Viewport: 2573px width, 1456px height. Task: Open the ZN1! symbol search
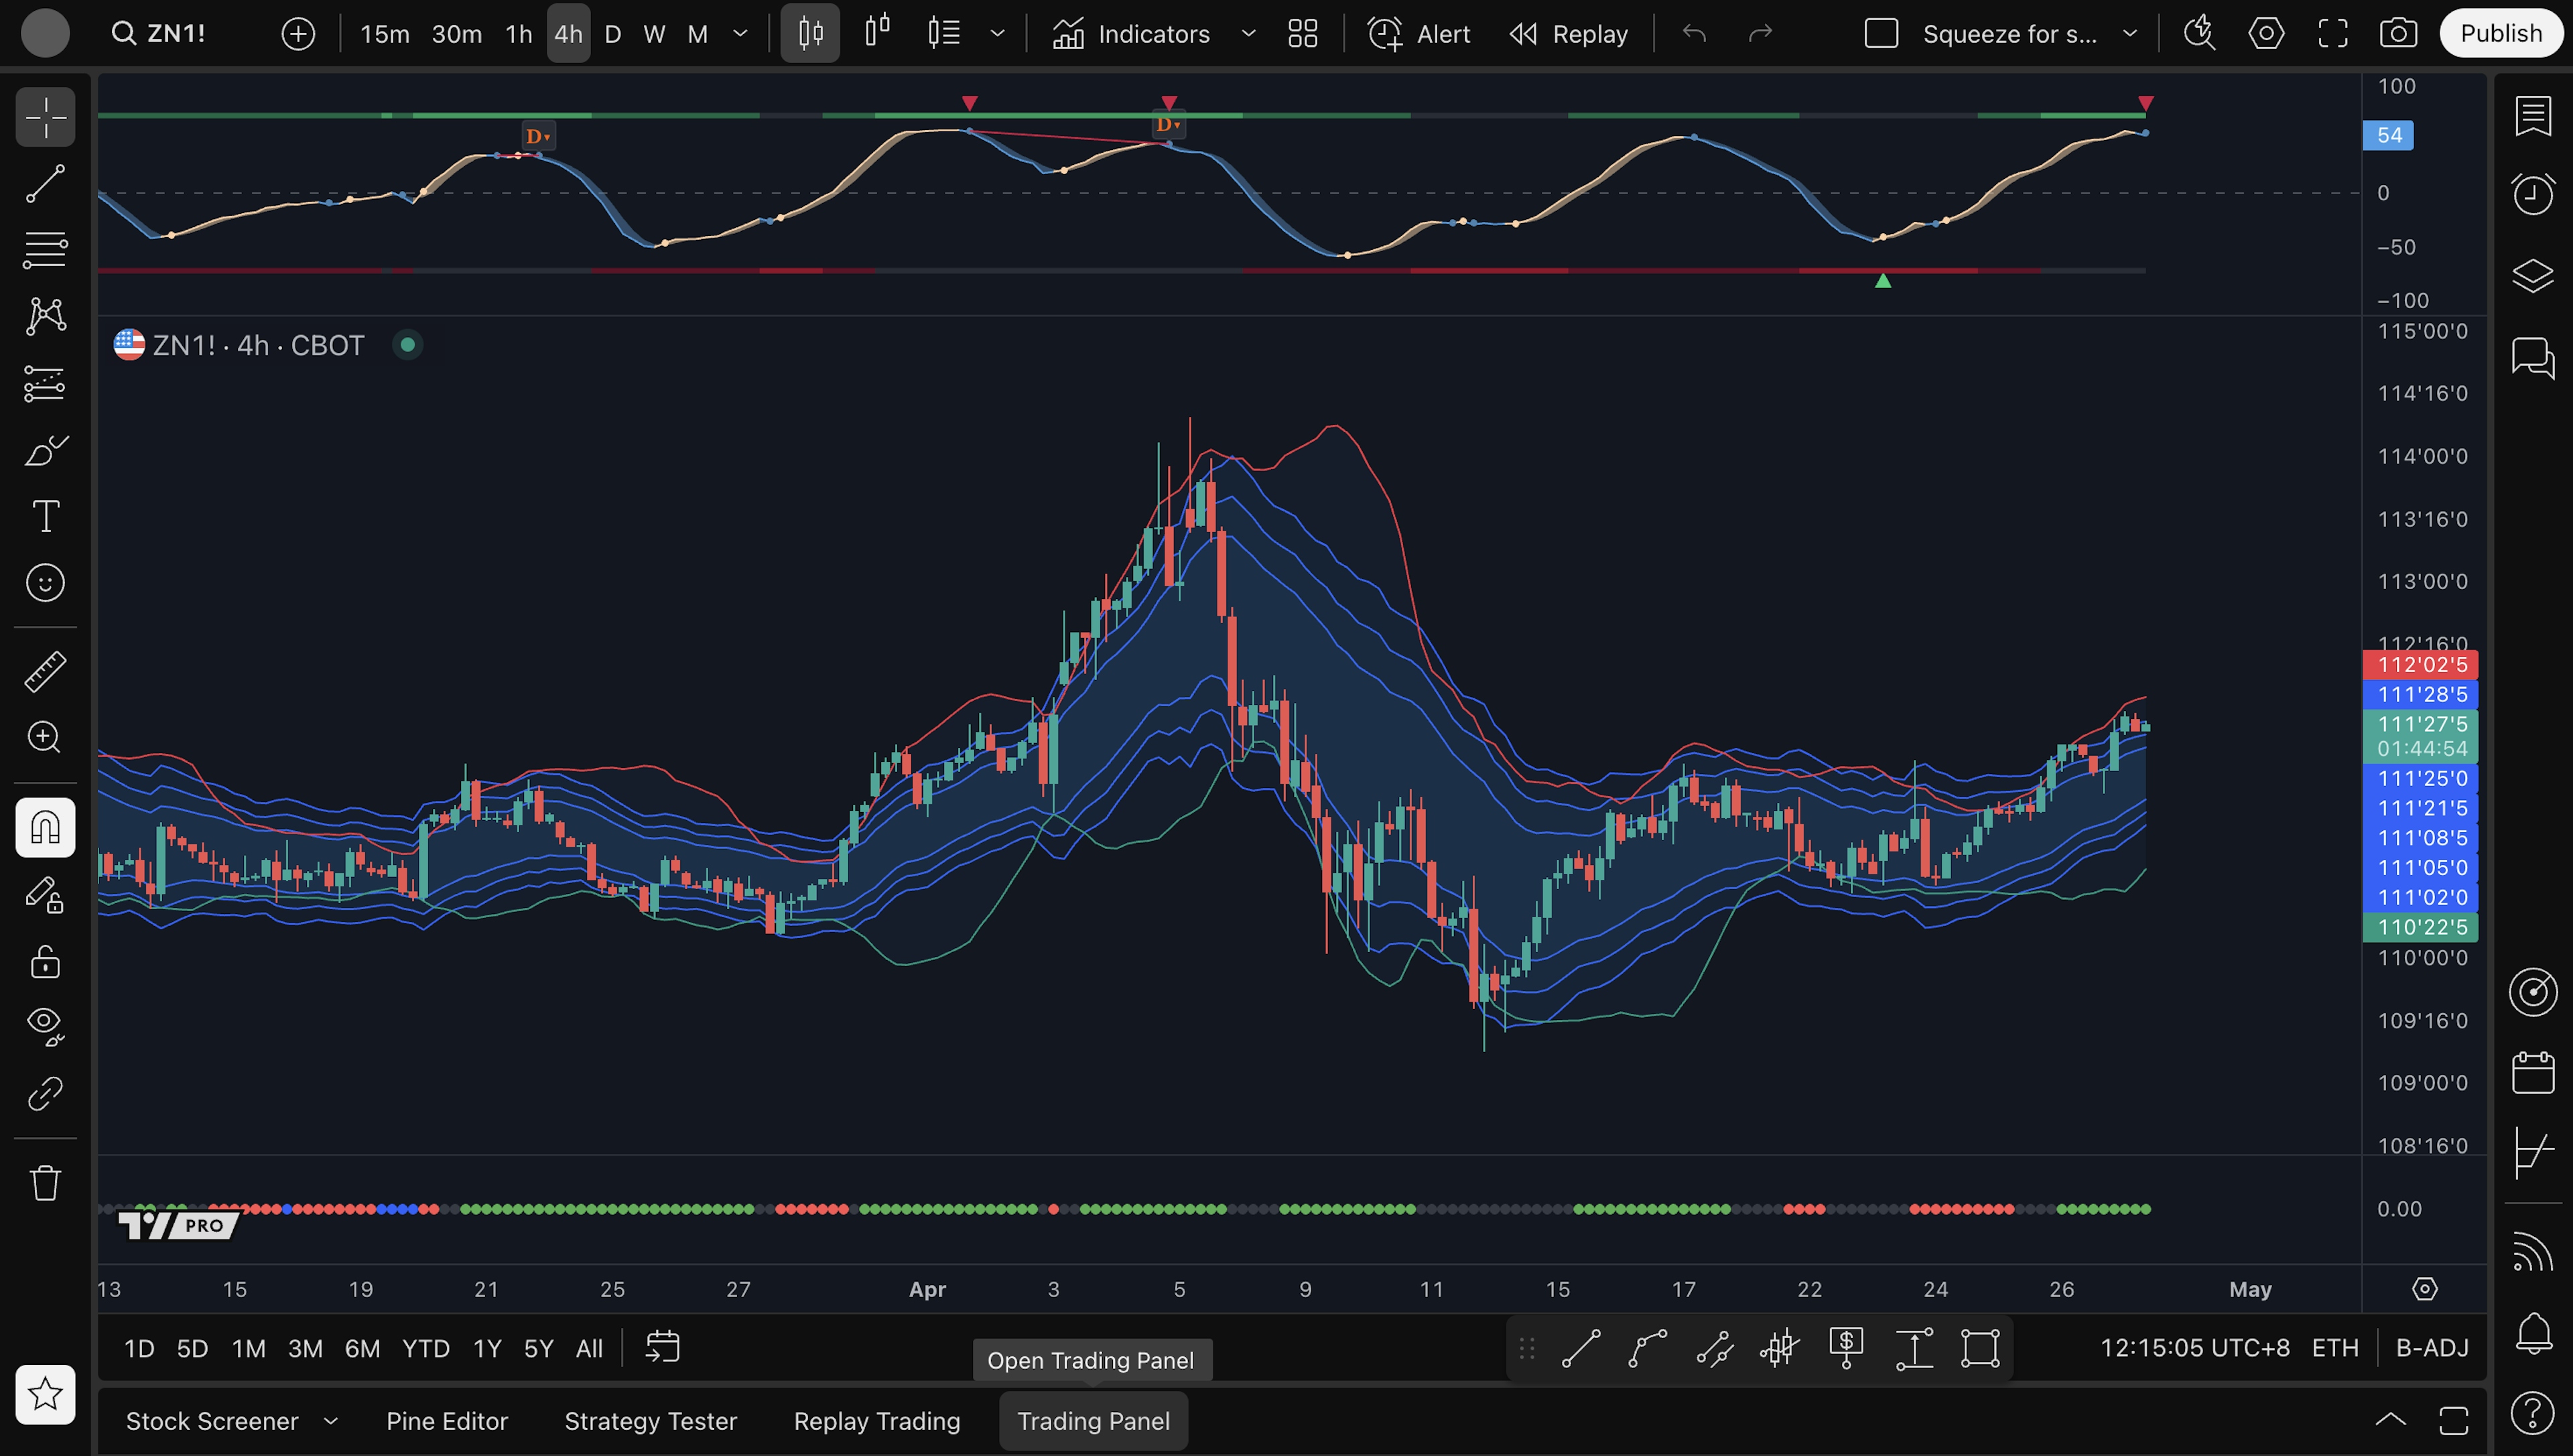coord(159,33)
